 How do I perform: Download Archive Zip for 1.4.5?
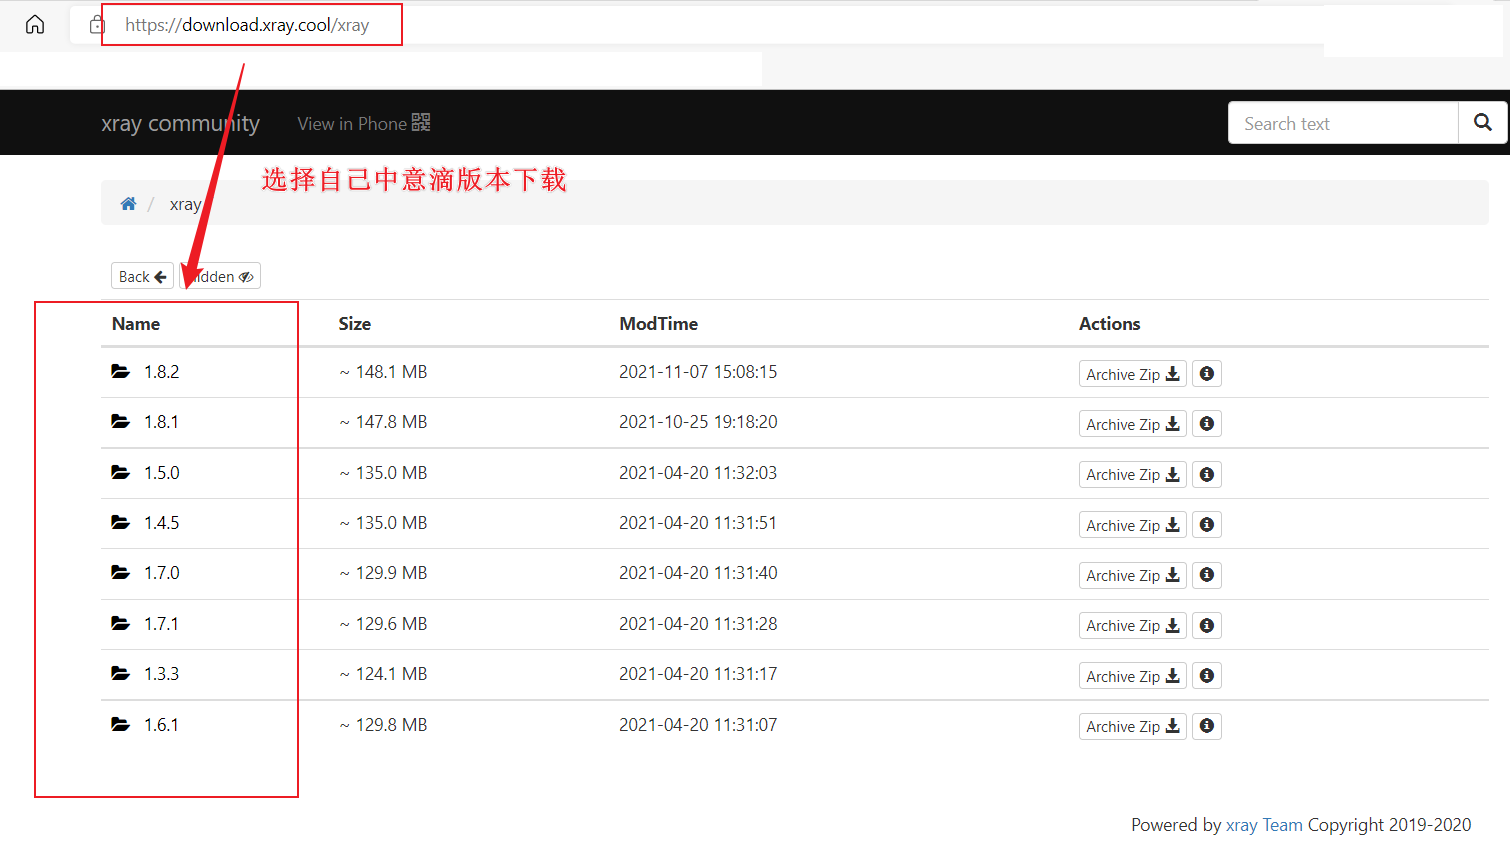(x=1132, y=525)
